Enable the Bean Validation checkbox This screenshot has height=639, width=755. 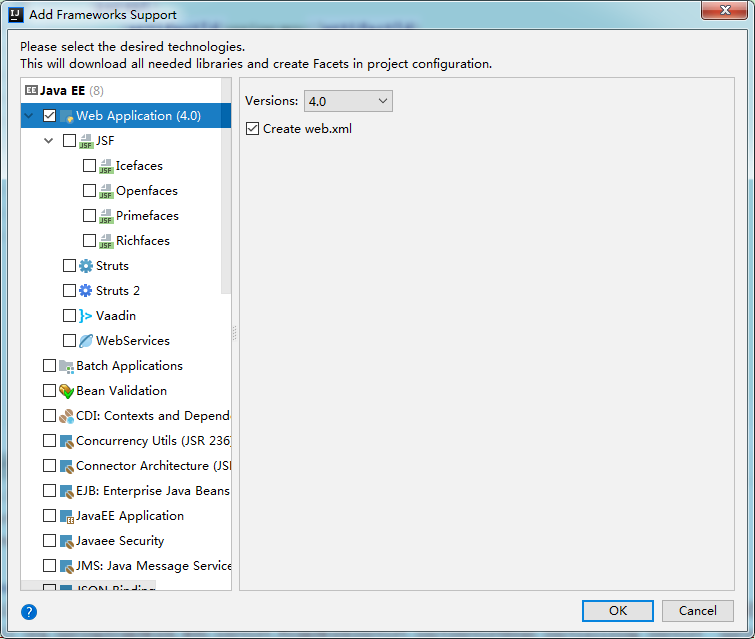pos(50,391)
